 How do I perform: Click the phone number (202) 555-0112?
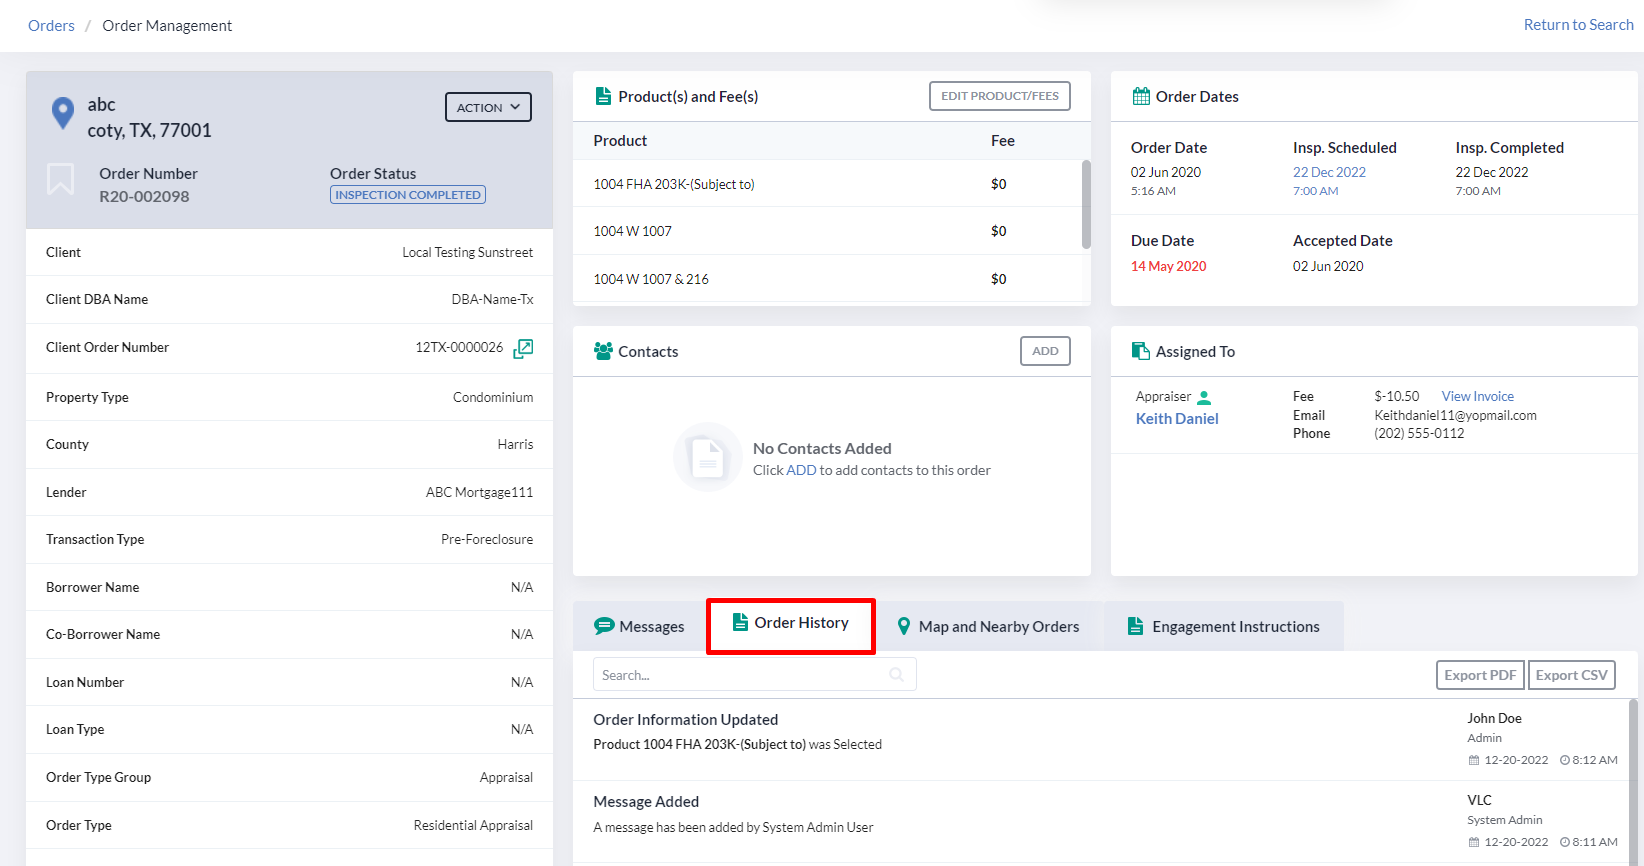coord(1419,433)
